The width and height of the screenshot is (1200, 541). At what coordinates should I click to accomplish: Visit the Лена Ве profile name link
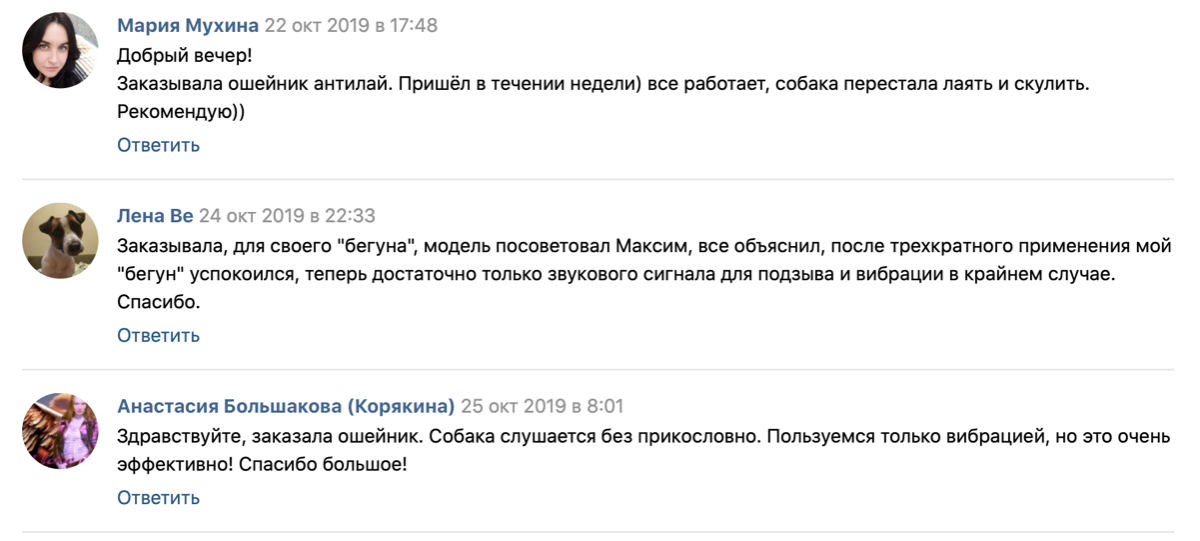pos(155,215)
